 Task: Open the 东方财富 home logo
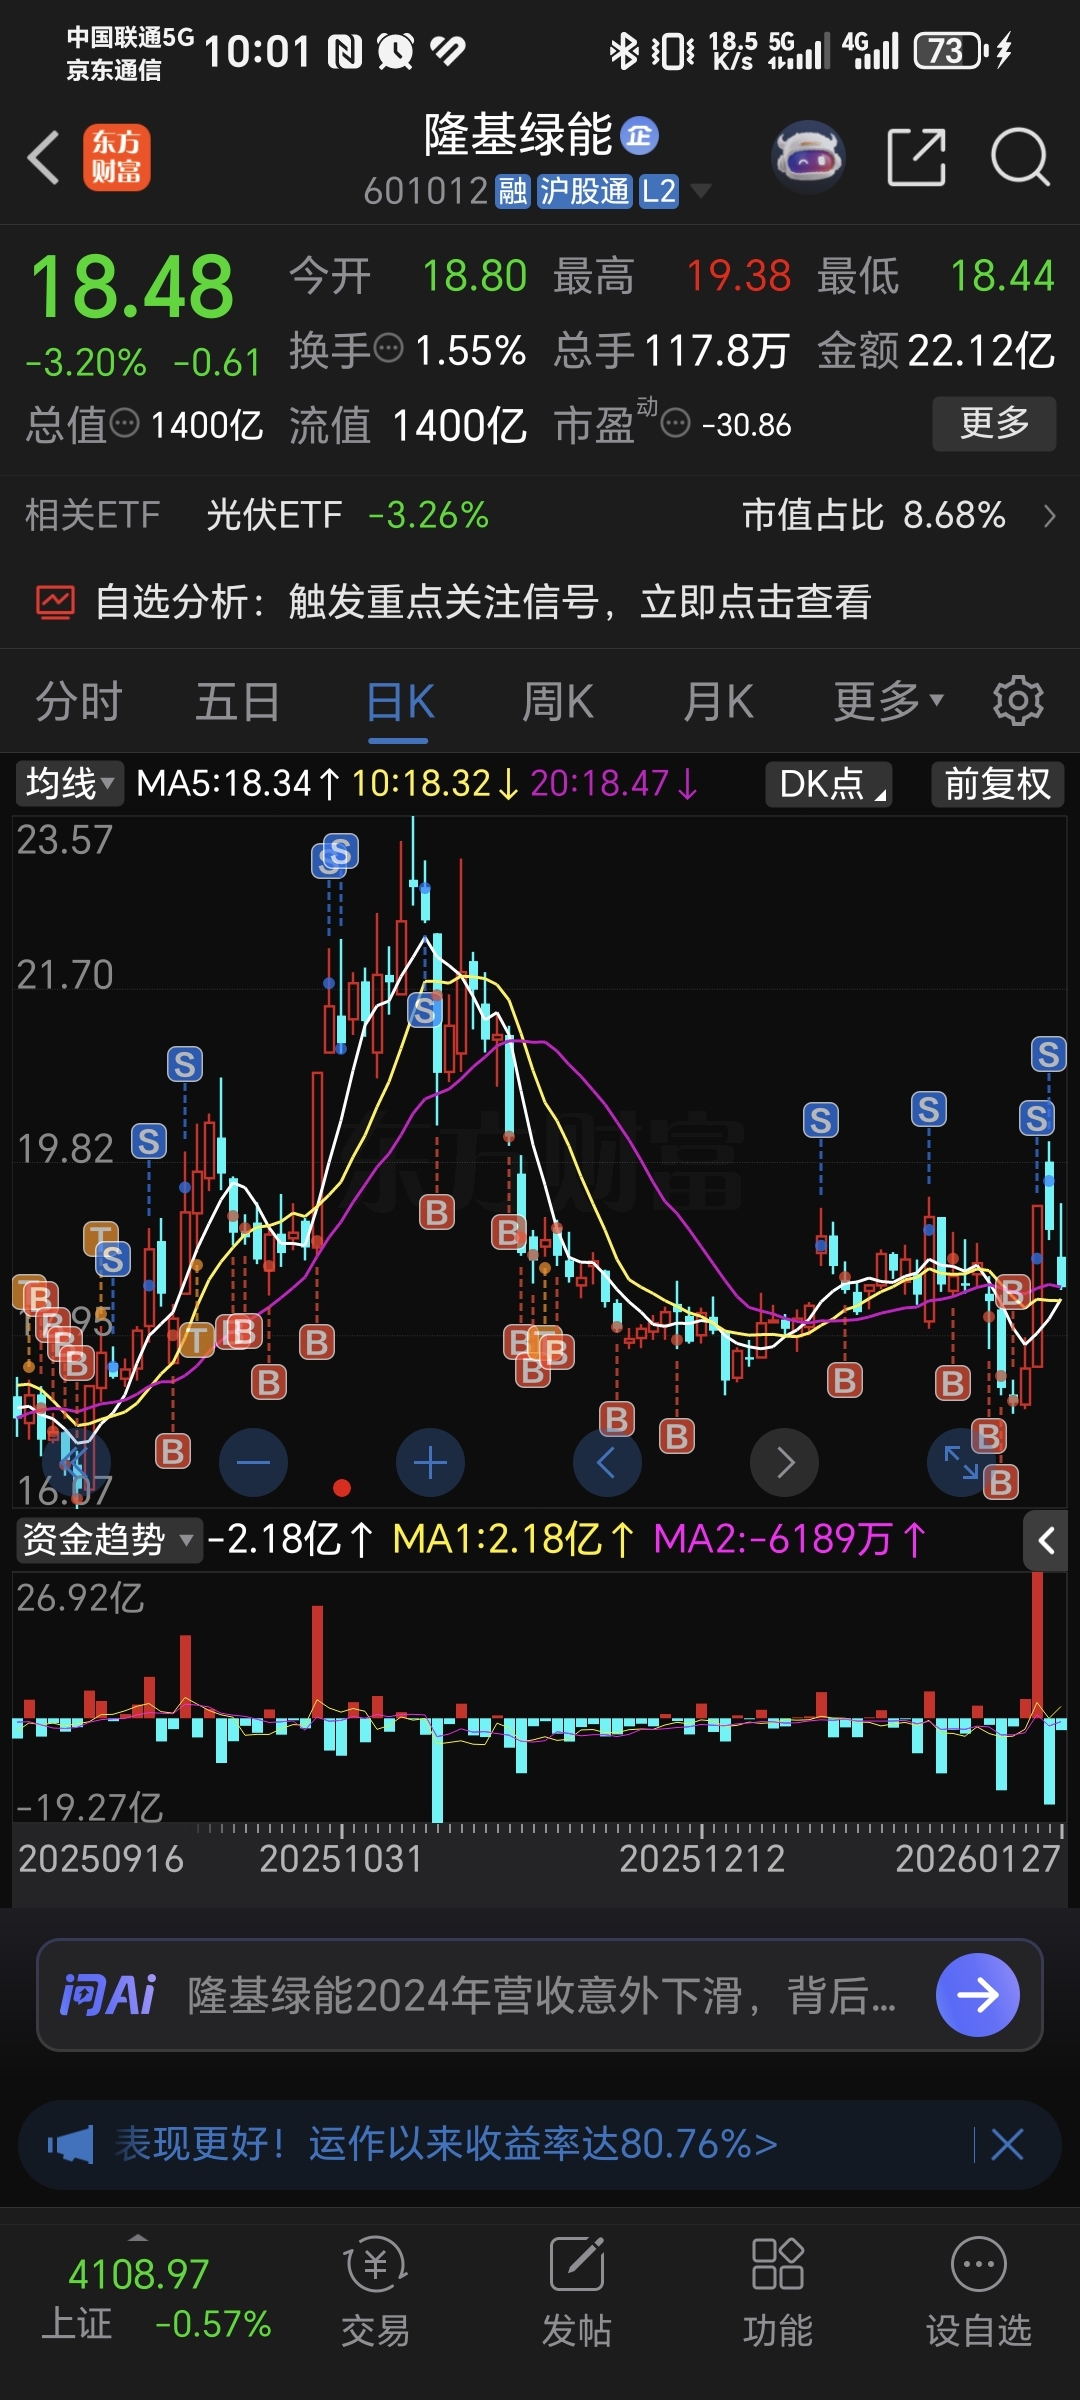point(117,158)
